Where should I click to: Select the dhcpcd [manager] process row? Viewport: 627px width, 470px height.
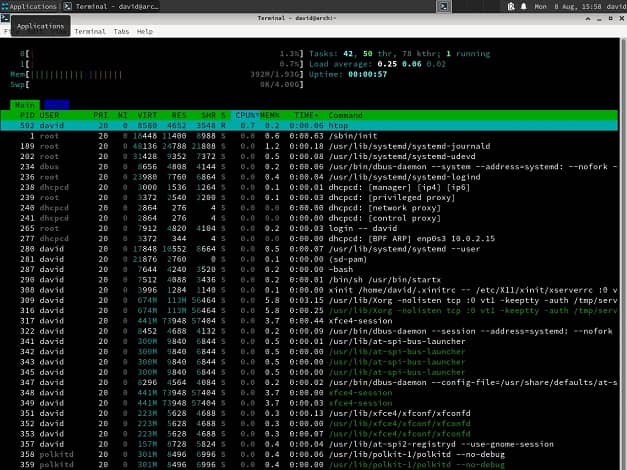coord(309,187)
